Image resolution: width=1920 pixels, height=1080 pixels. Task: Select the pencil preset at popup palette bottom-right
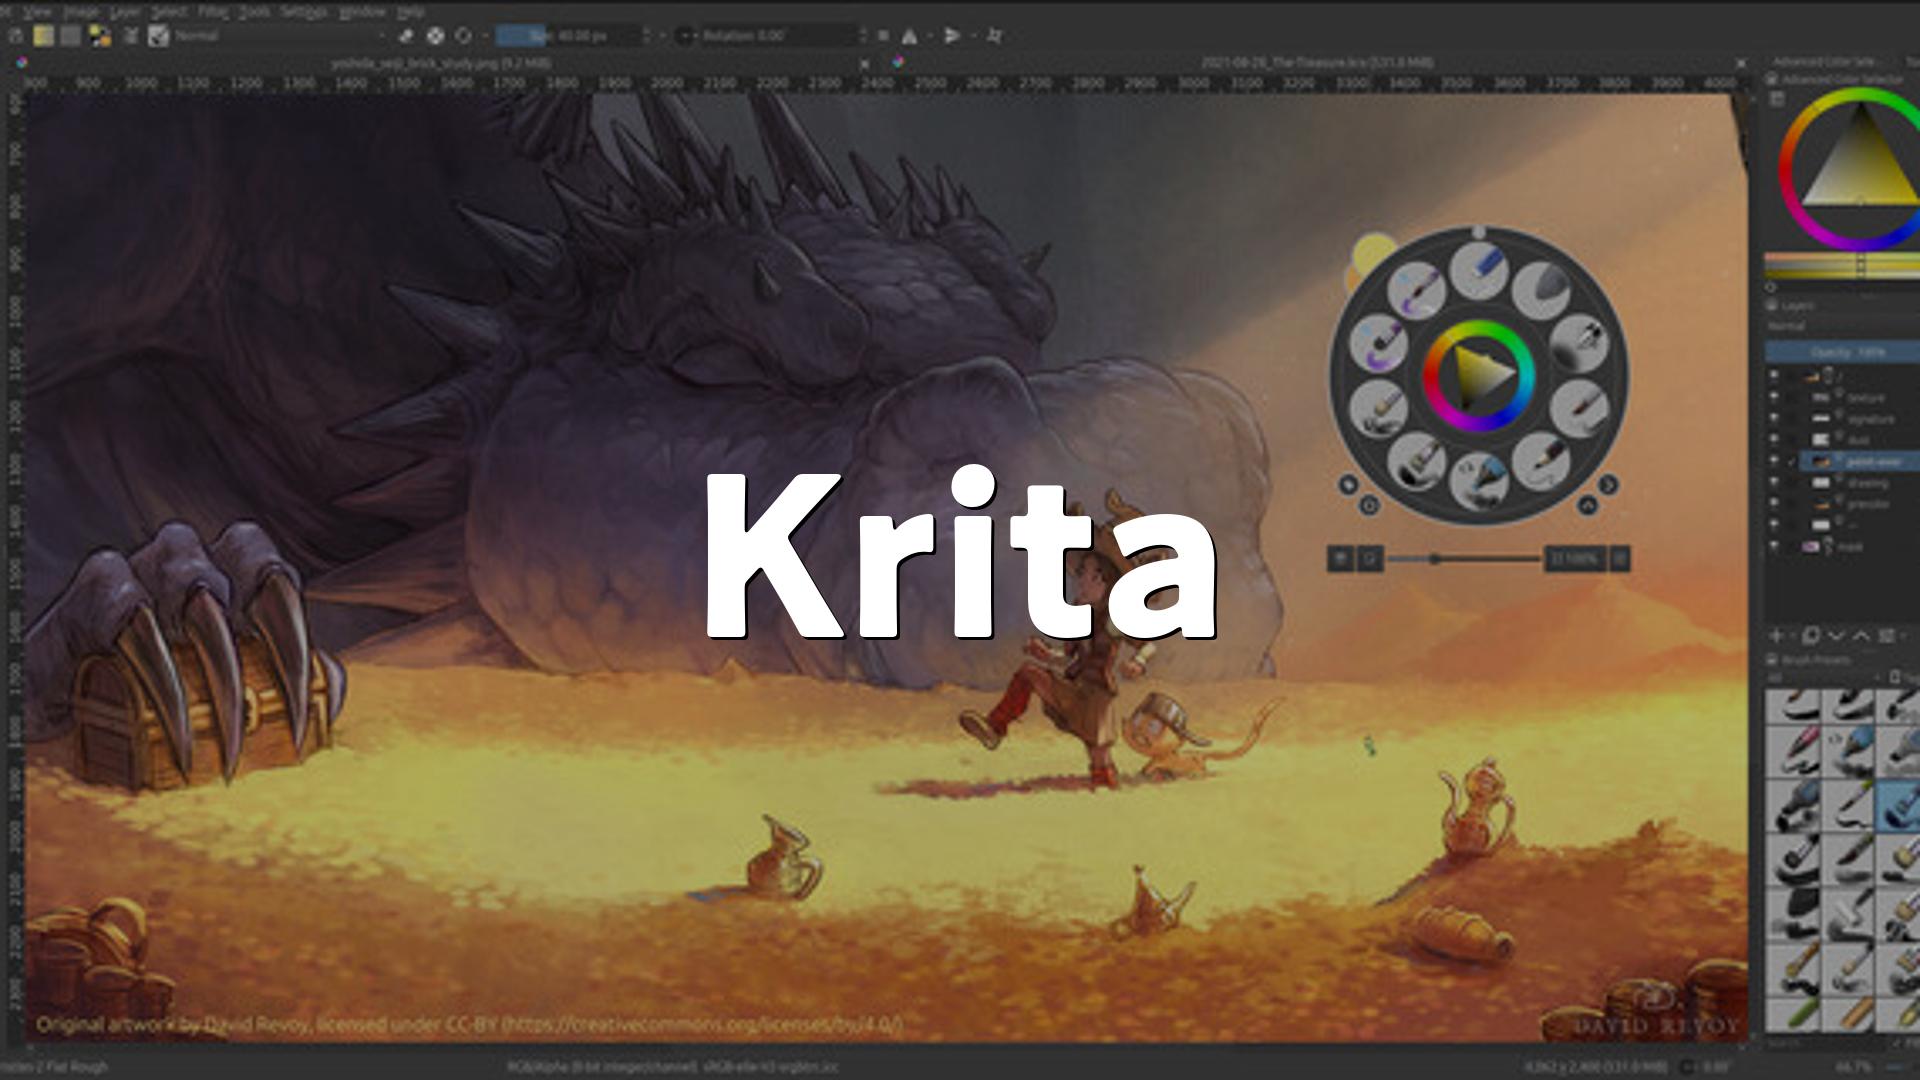tap(1540, 460)
